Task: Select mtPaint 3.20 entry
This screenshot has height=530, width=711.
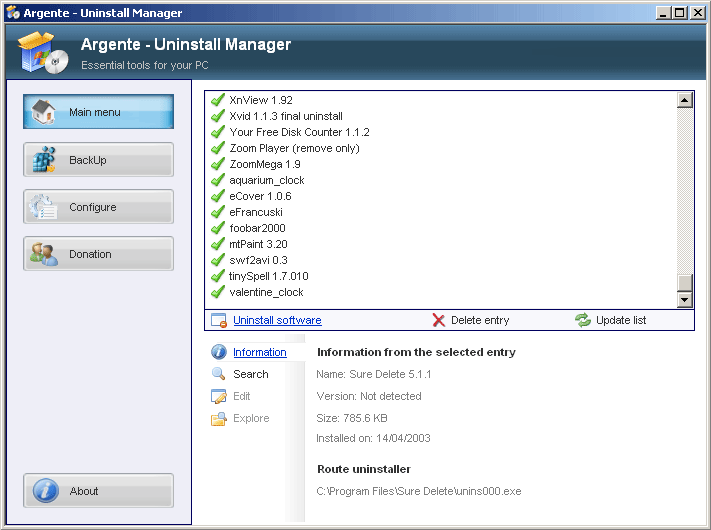Action: coord(258,244)
